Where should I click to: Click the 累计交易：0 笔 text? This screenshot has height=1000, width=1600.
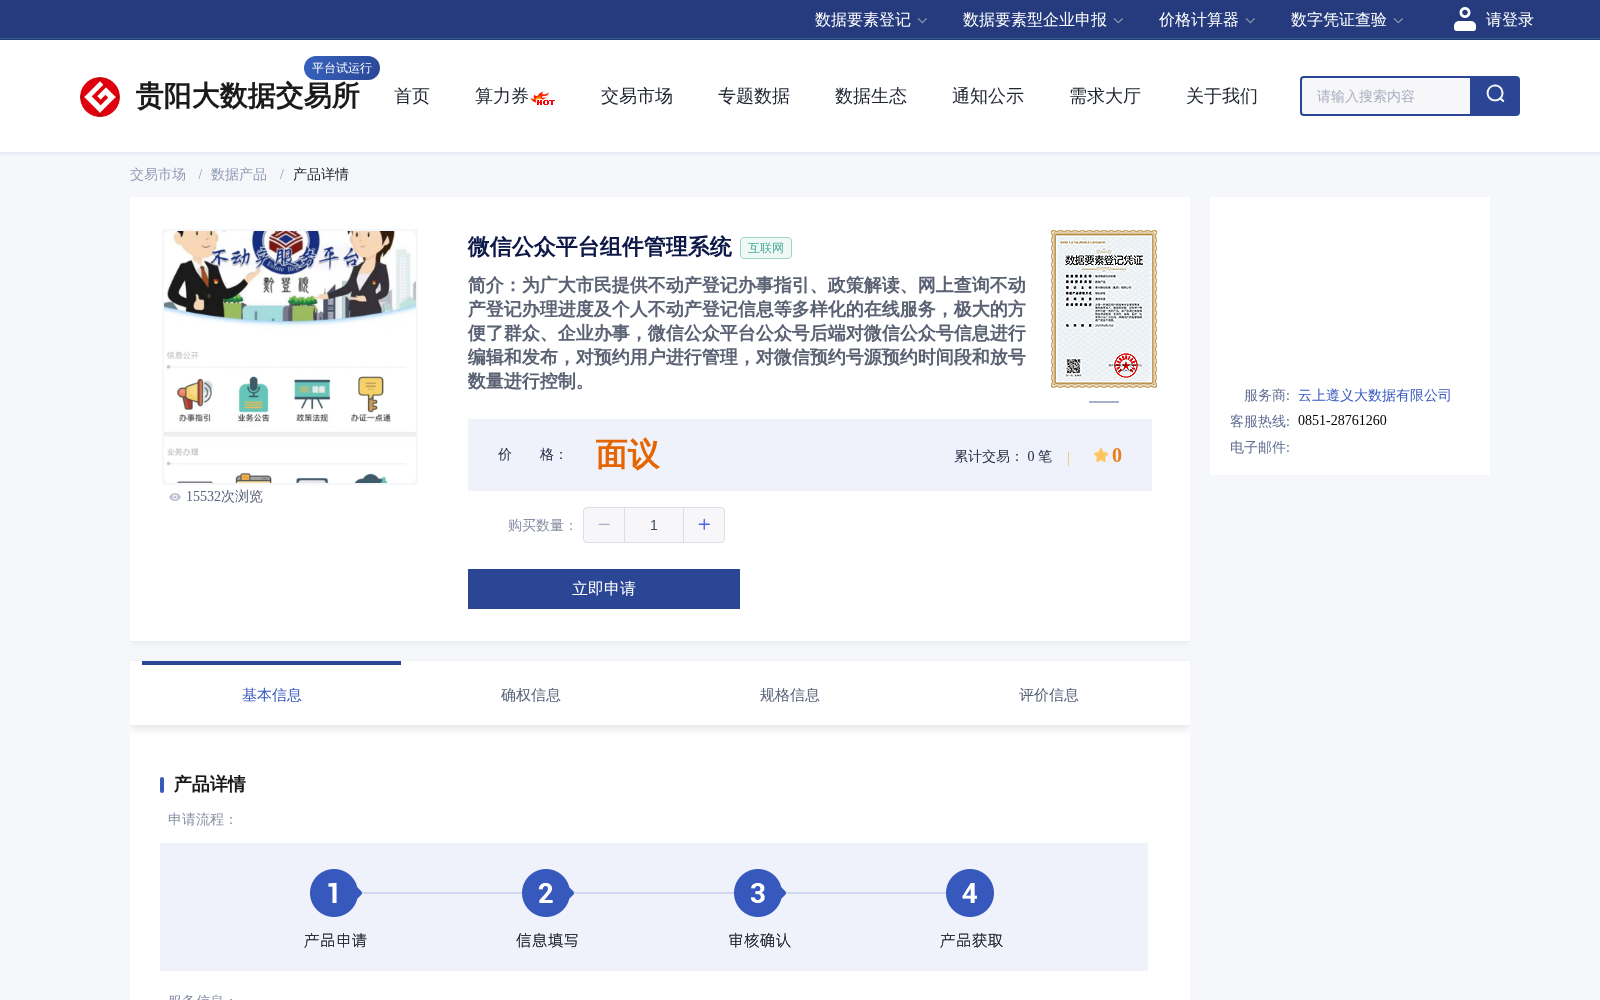click(x=1003, y=457)
